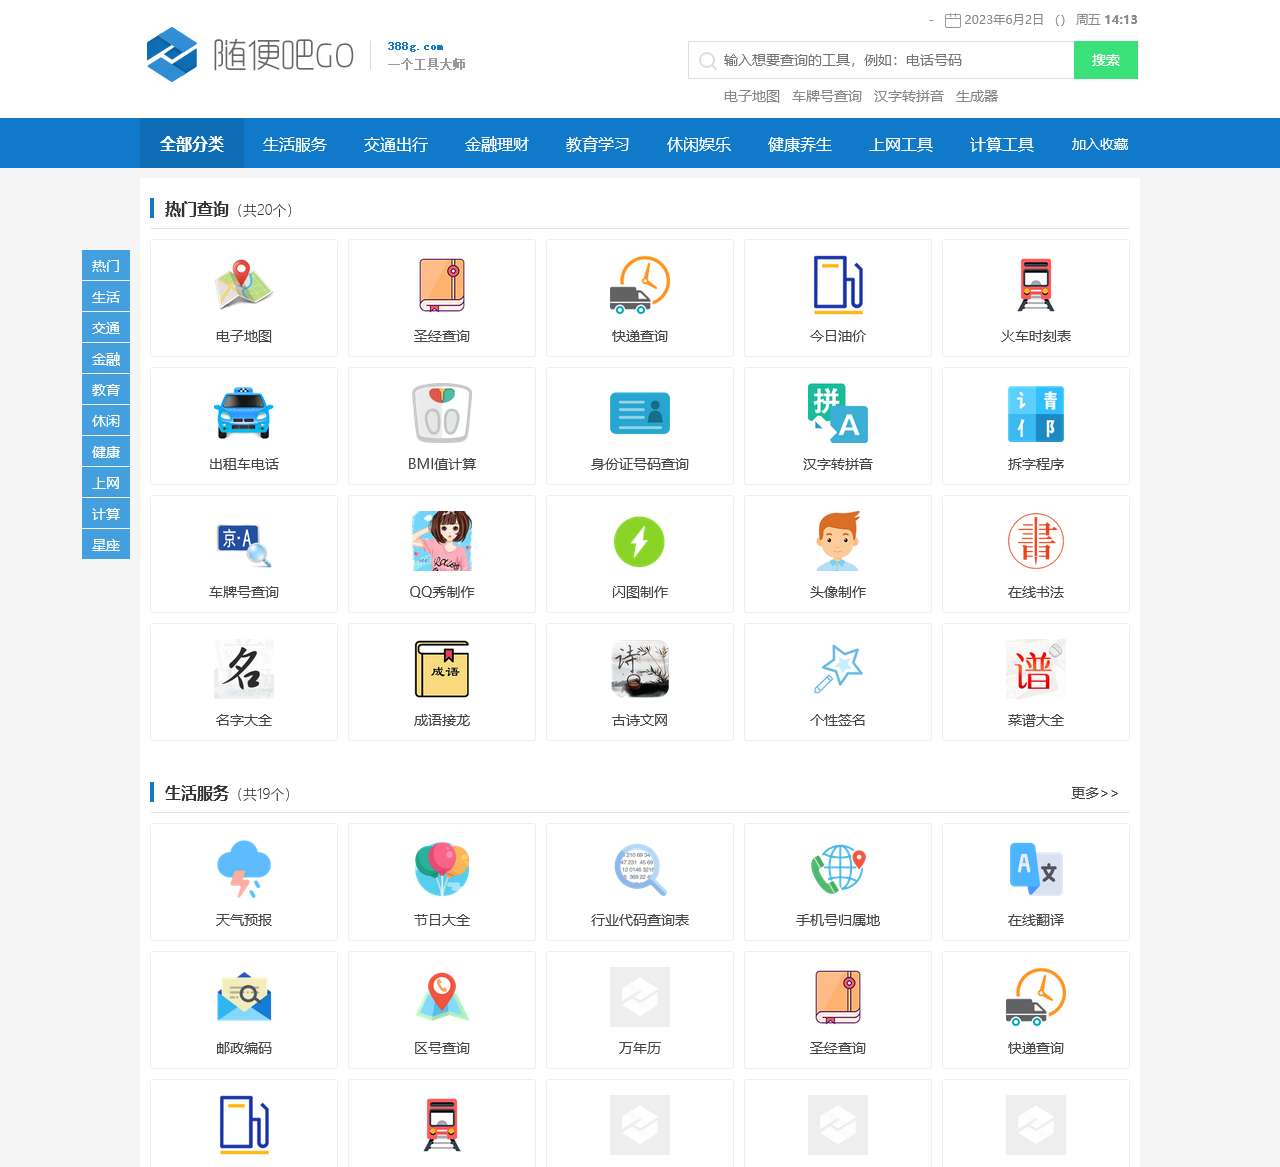Click the 快递查询 truck icon under 热门查询

pyautogui.click(x=640, y=285)
